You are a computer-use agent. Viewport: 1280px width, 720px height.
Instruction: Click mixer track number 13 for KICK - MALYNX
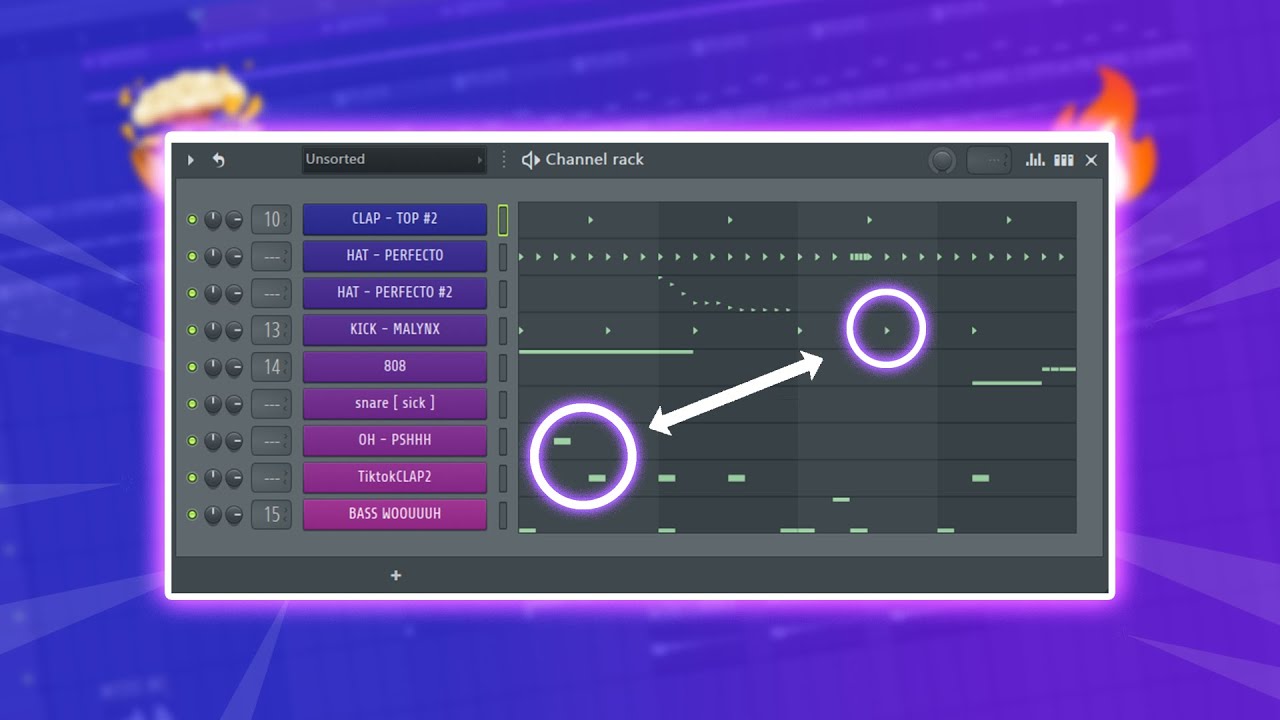pyautogui.click(x=271, y=330)
